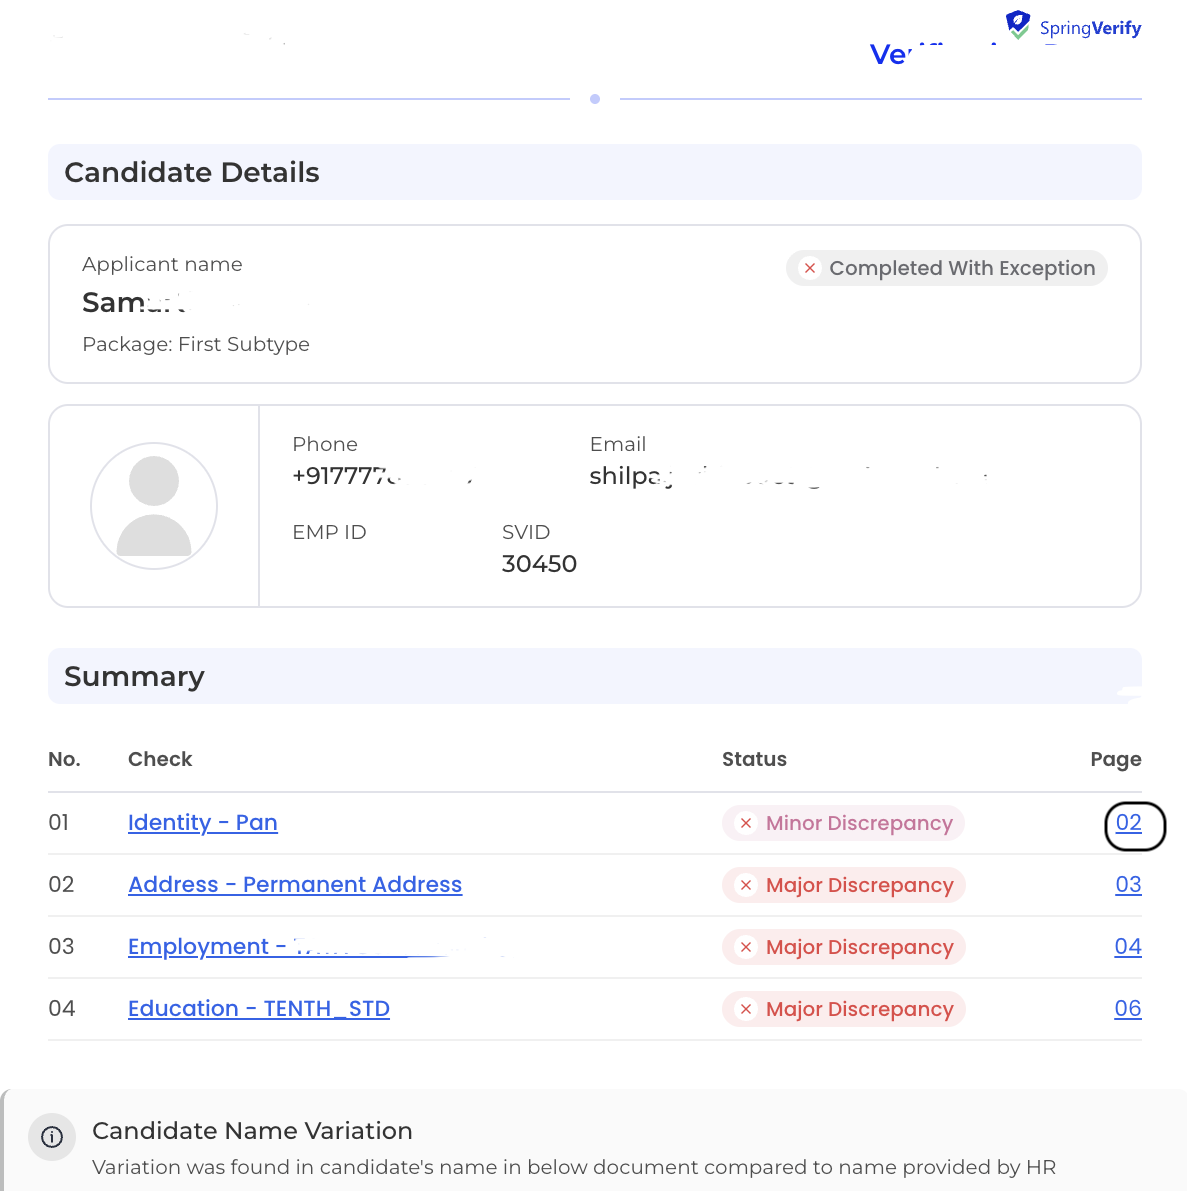Select the SVID number 30450

(x=539, y=564)
